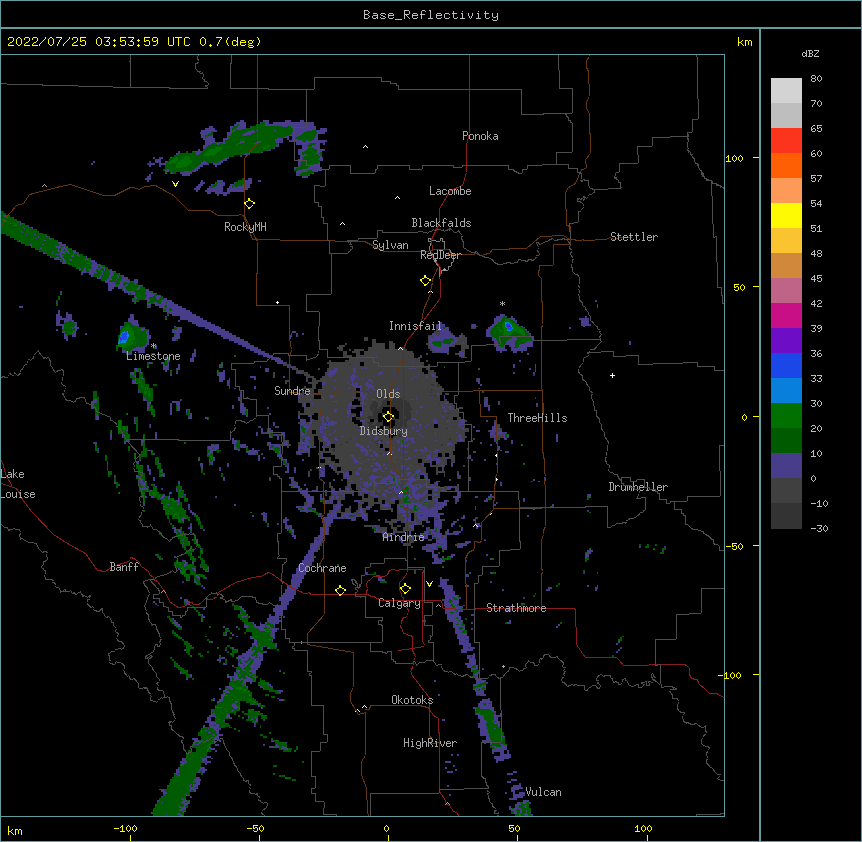Click the yellow V marker east of Calgary
Viewport: 862px width, 842px height.
[429, 584]
